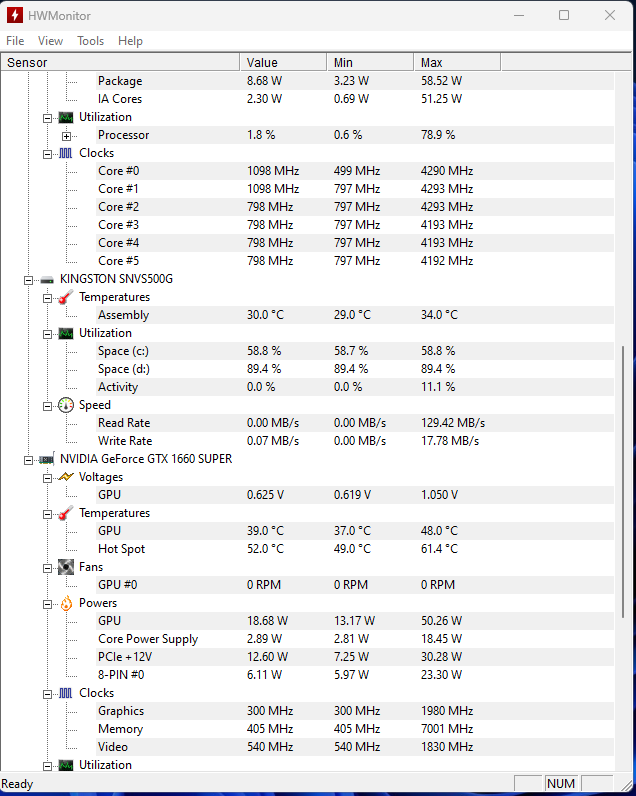
Task: Click the Sensor column header
Action: pos(120,62)
